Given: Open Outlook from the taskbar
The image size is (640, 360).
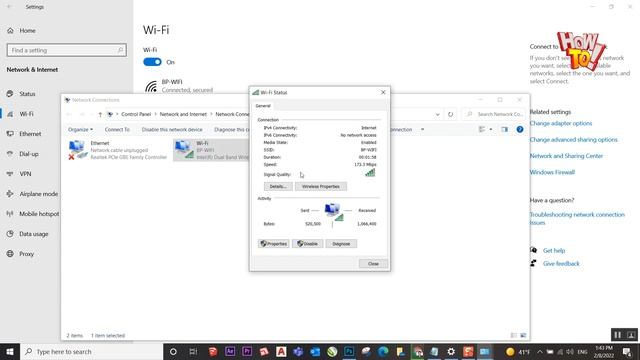Looking at the screenshot, I should coord(315,351).
